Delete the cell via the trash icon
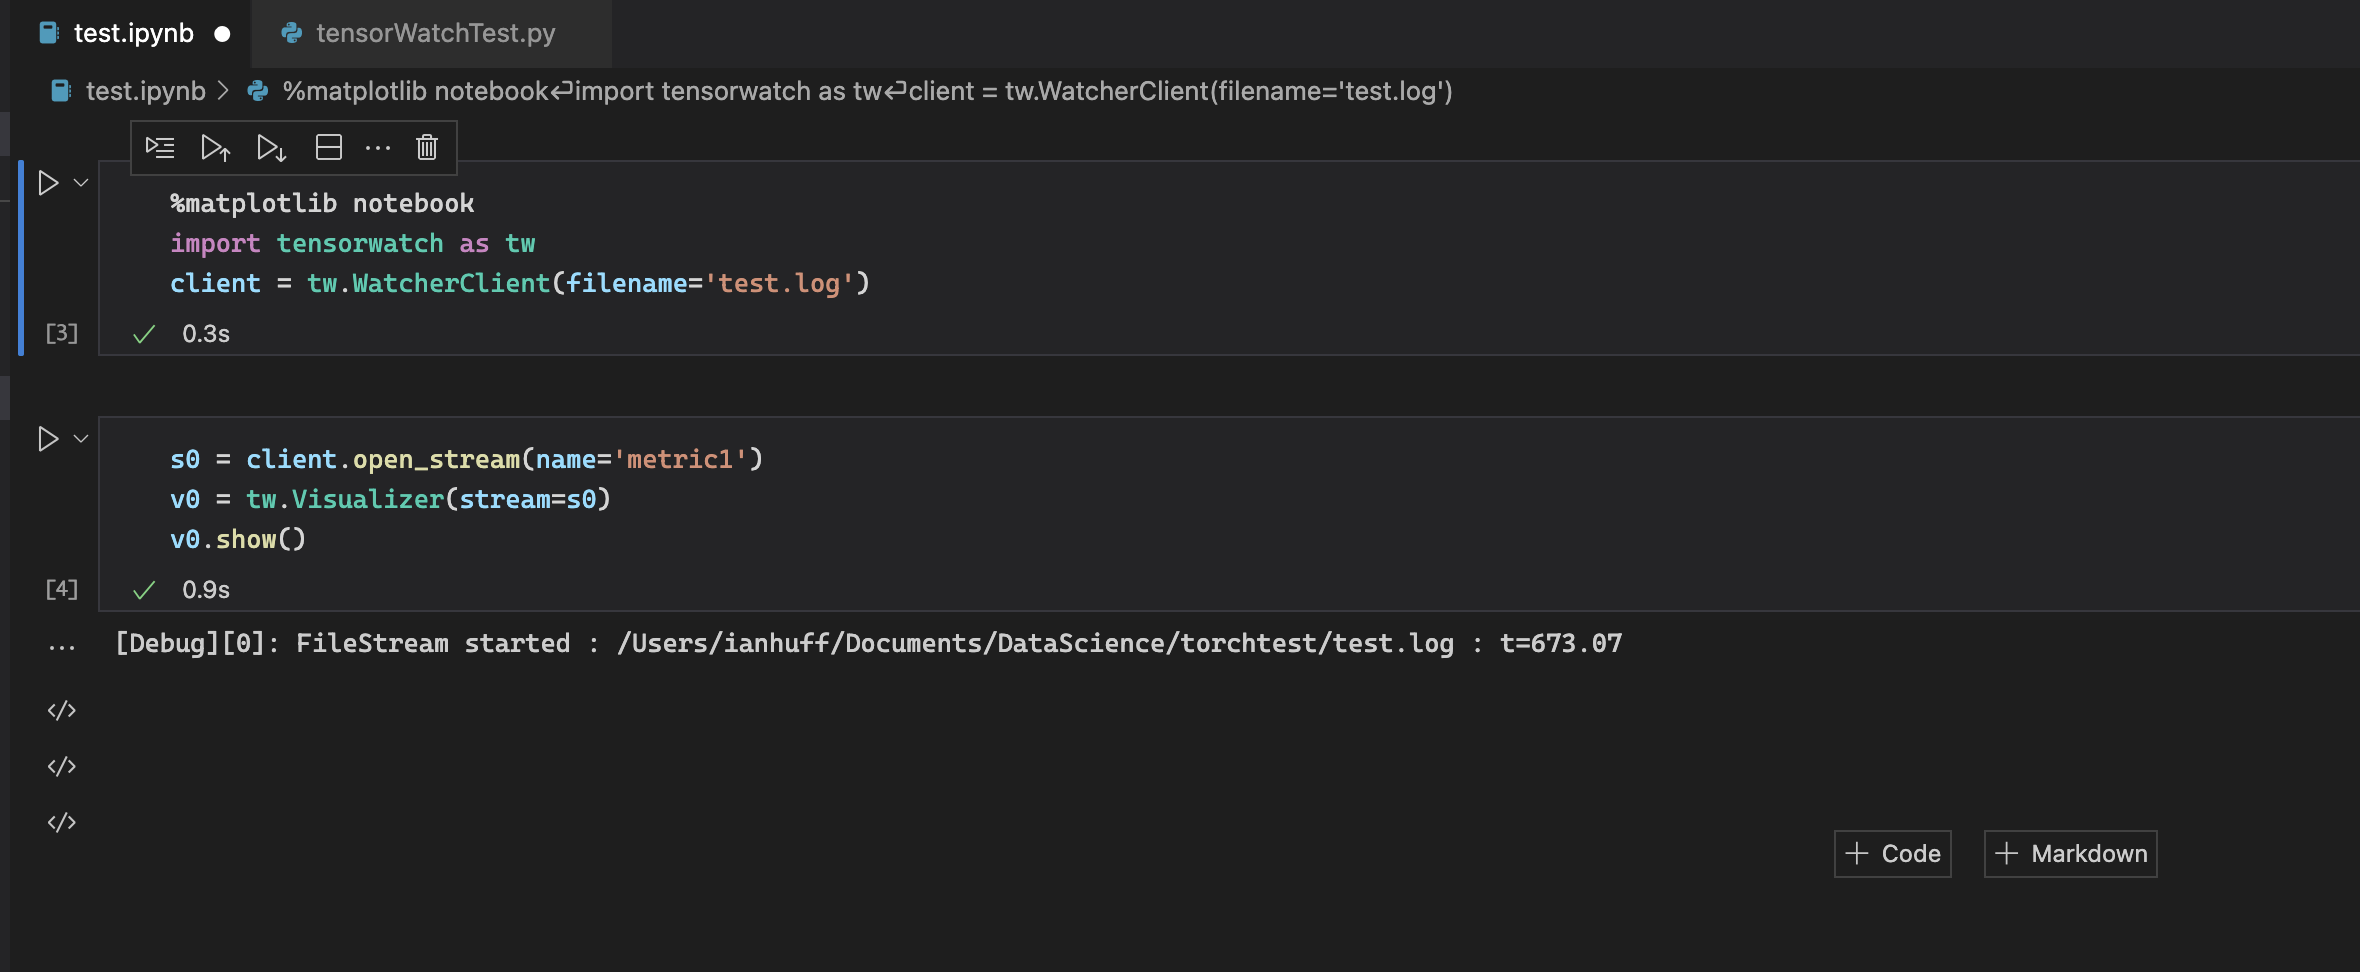 tap(427, 147)
